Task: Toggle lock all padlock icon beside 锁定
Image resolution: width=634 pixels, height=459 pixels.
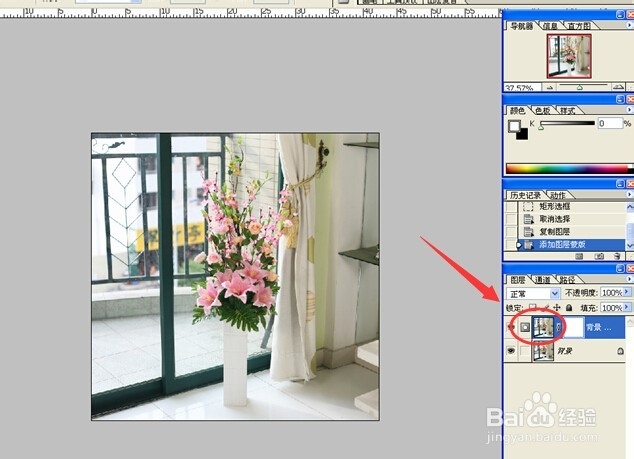Action: pos(569,308)
